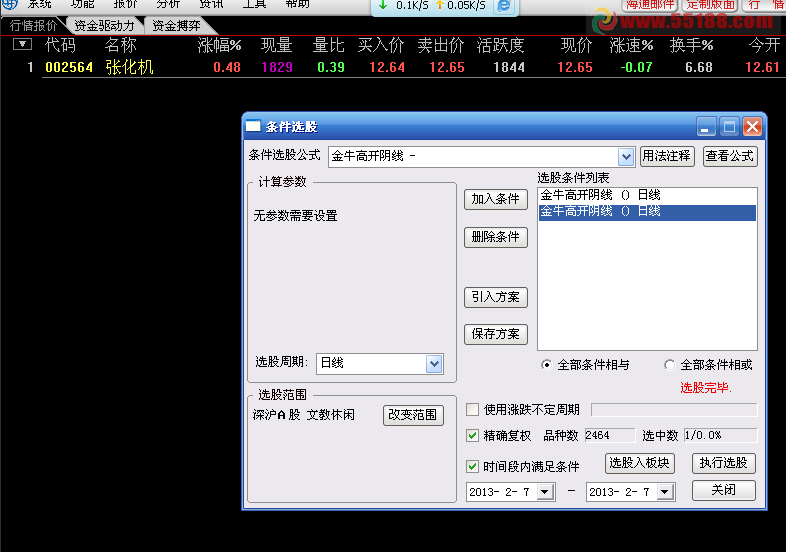The width and height of the screenshot is (786, 552).
Task: Sort by the 卖出价 column header
Action: point(441,46)
